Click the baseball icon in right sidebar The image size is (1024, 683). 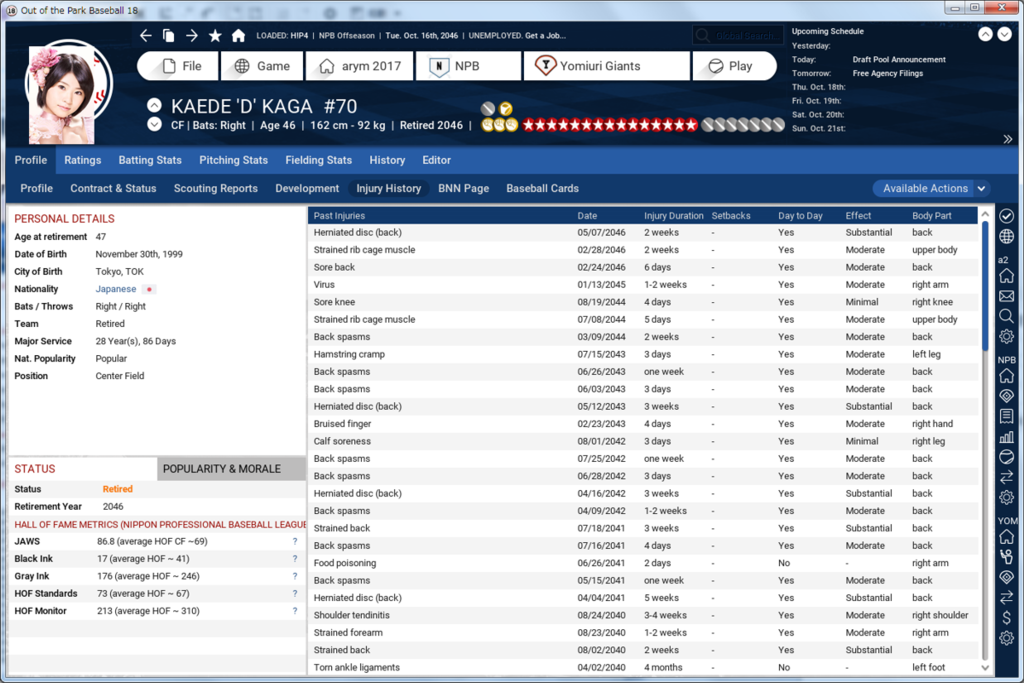pyautogui.click(x=1006, y=456)
